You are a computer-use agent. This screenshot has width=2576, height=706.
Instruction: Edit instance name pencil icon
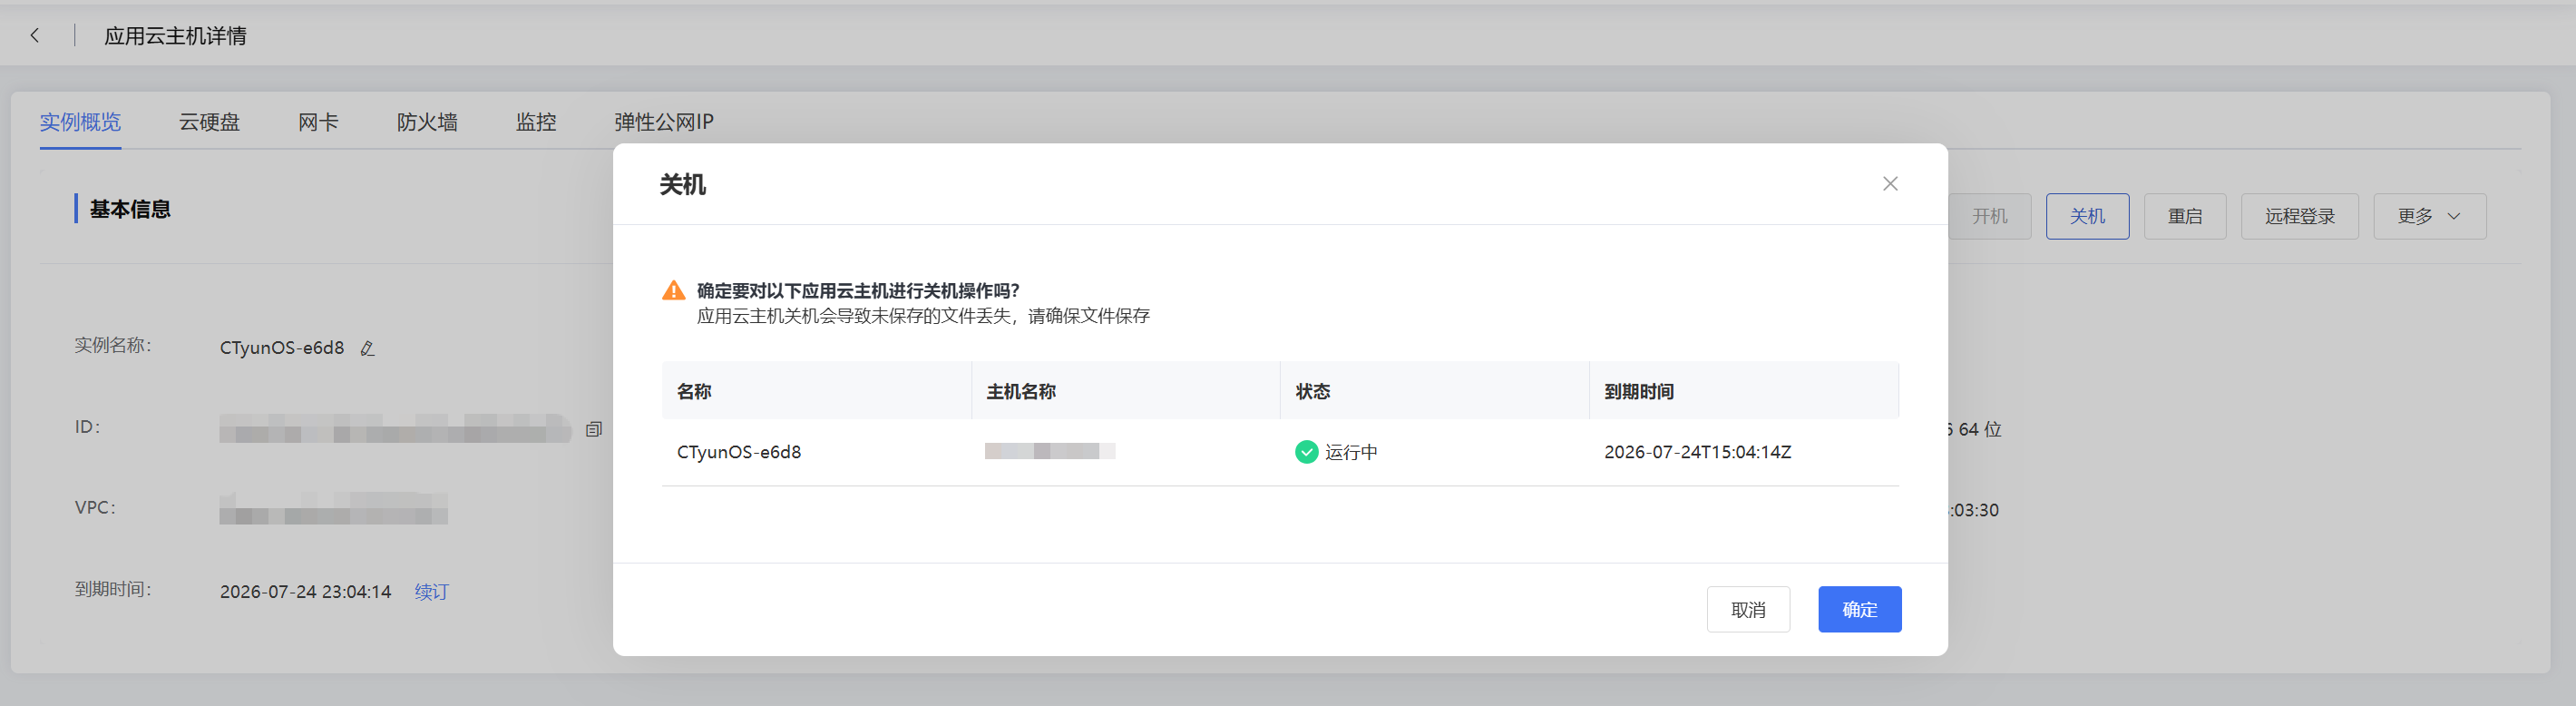[367, 348]
